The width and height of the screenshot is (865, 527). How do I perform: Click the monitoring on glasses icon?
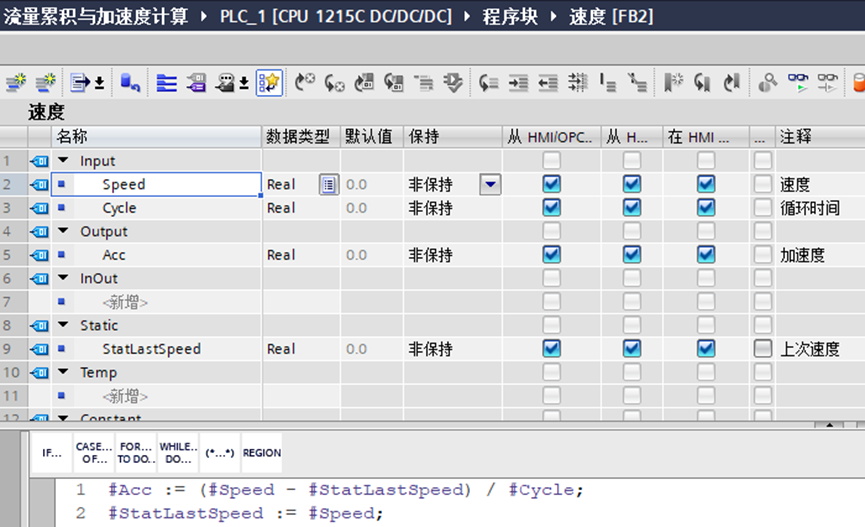[798, 83]
